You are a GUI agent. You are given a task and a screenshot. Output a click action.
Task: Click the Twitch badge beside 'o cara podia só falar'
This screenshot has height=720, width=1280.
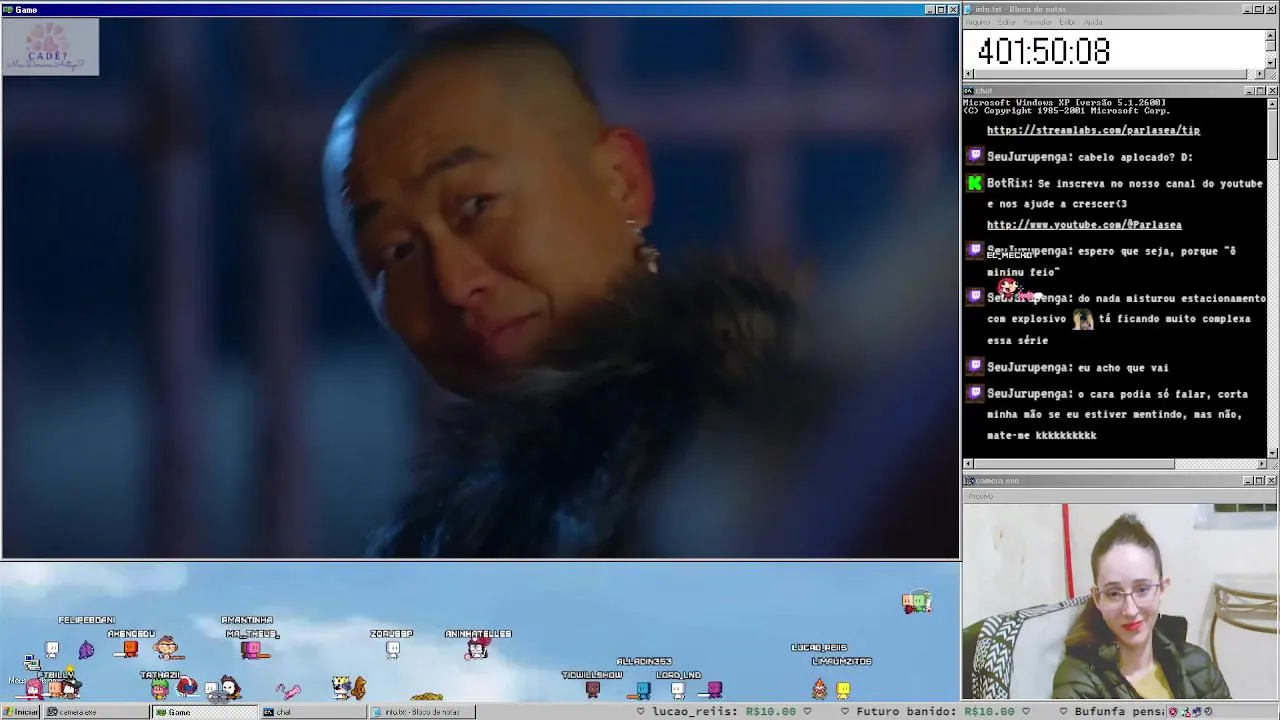(x=975, y=393)
